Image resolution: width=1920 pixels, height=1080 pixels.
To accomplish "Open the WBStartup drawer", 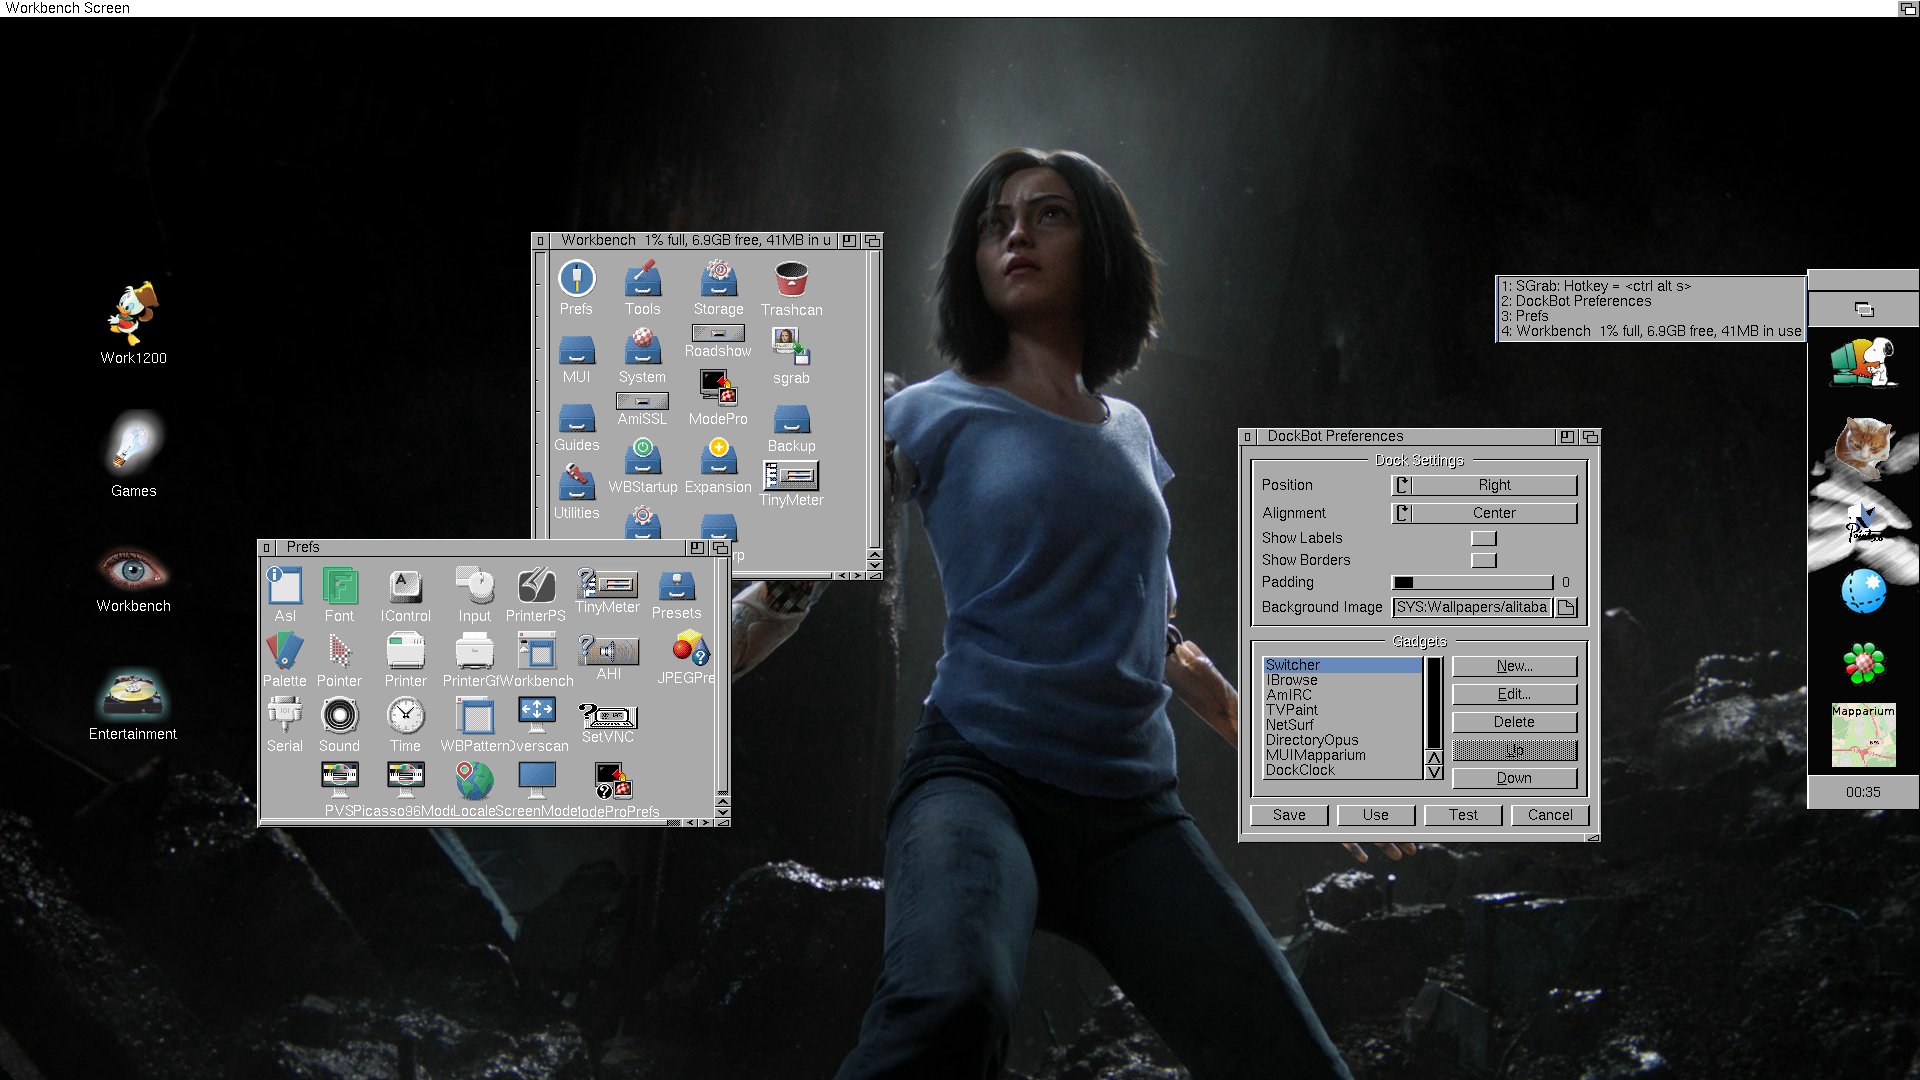I will click(643, 466).
